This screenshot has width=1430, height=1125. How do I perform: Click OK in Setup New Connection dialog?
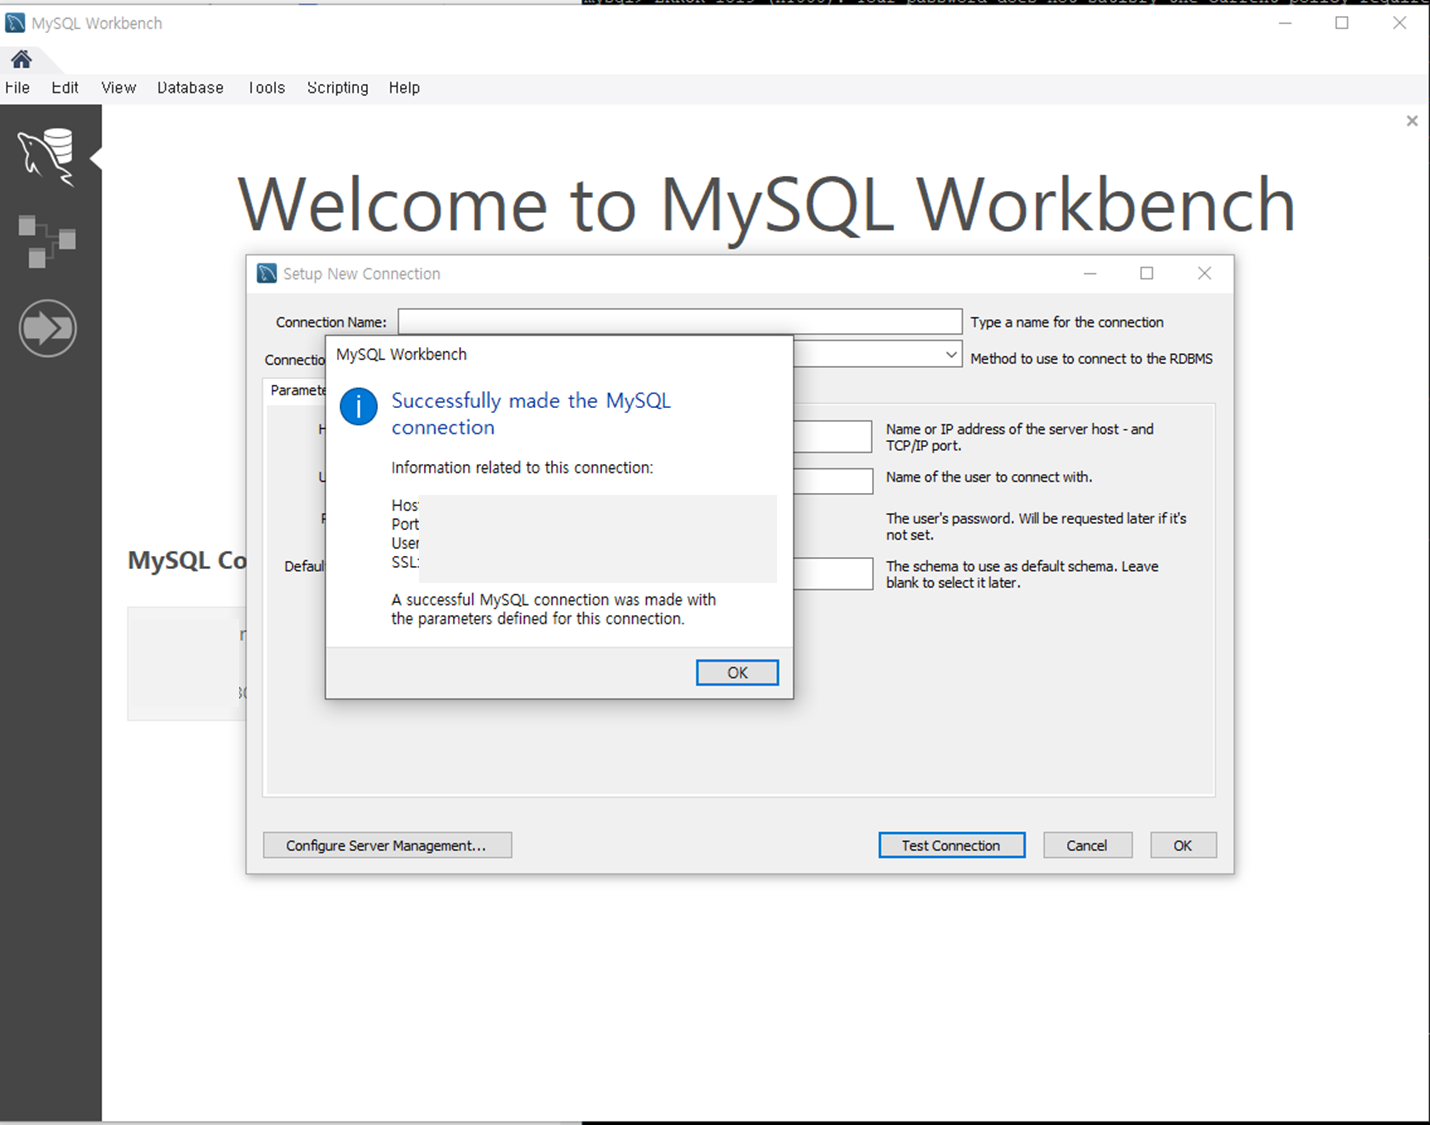click(1183, 845)
